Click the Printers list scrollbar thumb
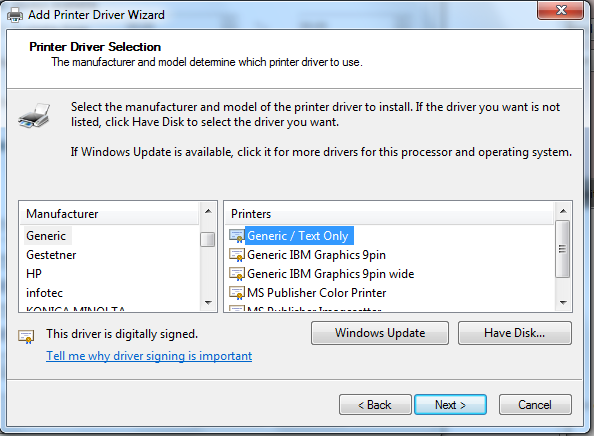The height and width of the screenshot is (436, 594). [563, 249]
